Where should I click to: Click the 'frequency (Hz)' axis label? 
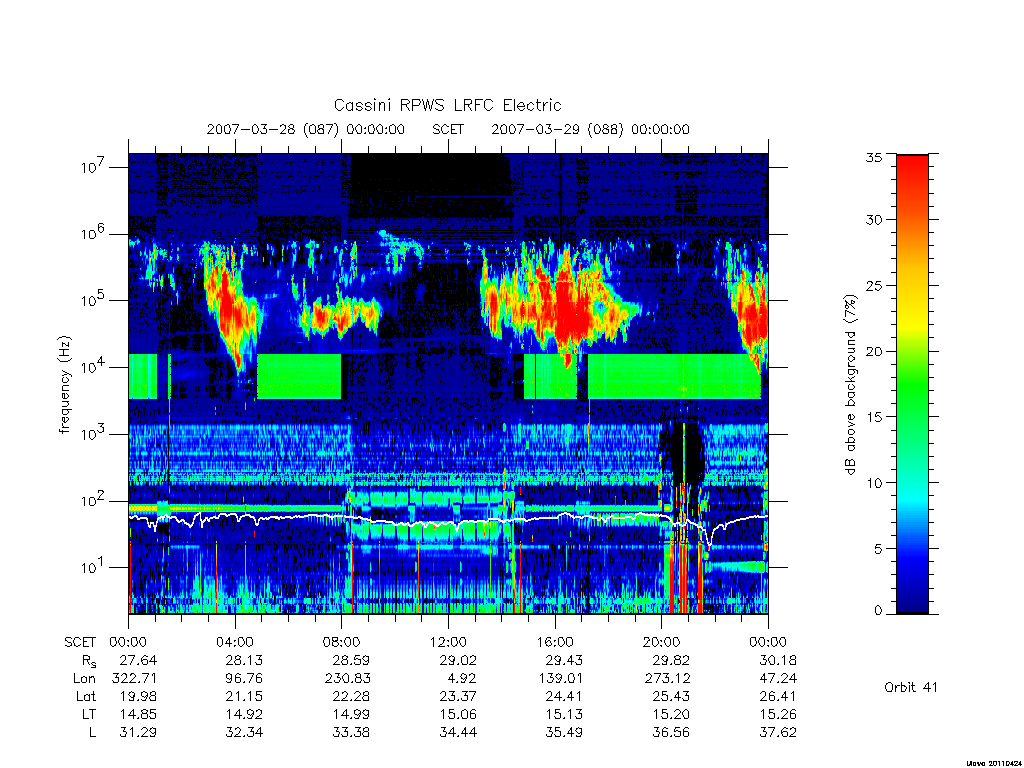tap(64, 385)
